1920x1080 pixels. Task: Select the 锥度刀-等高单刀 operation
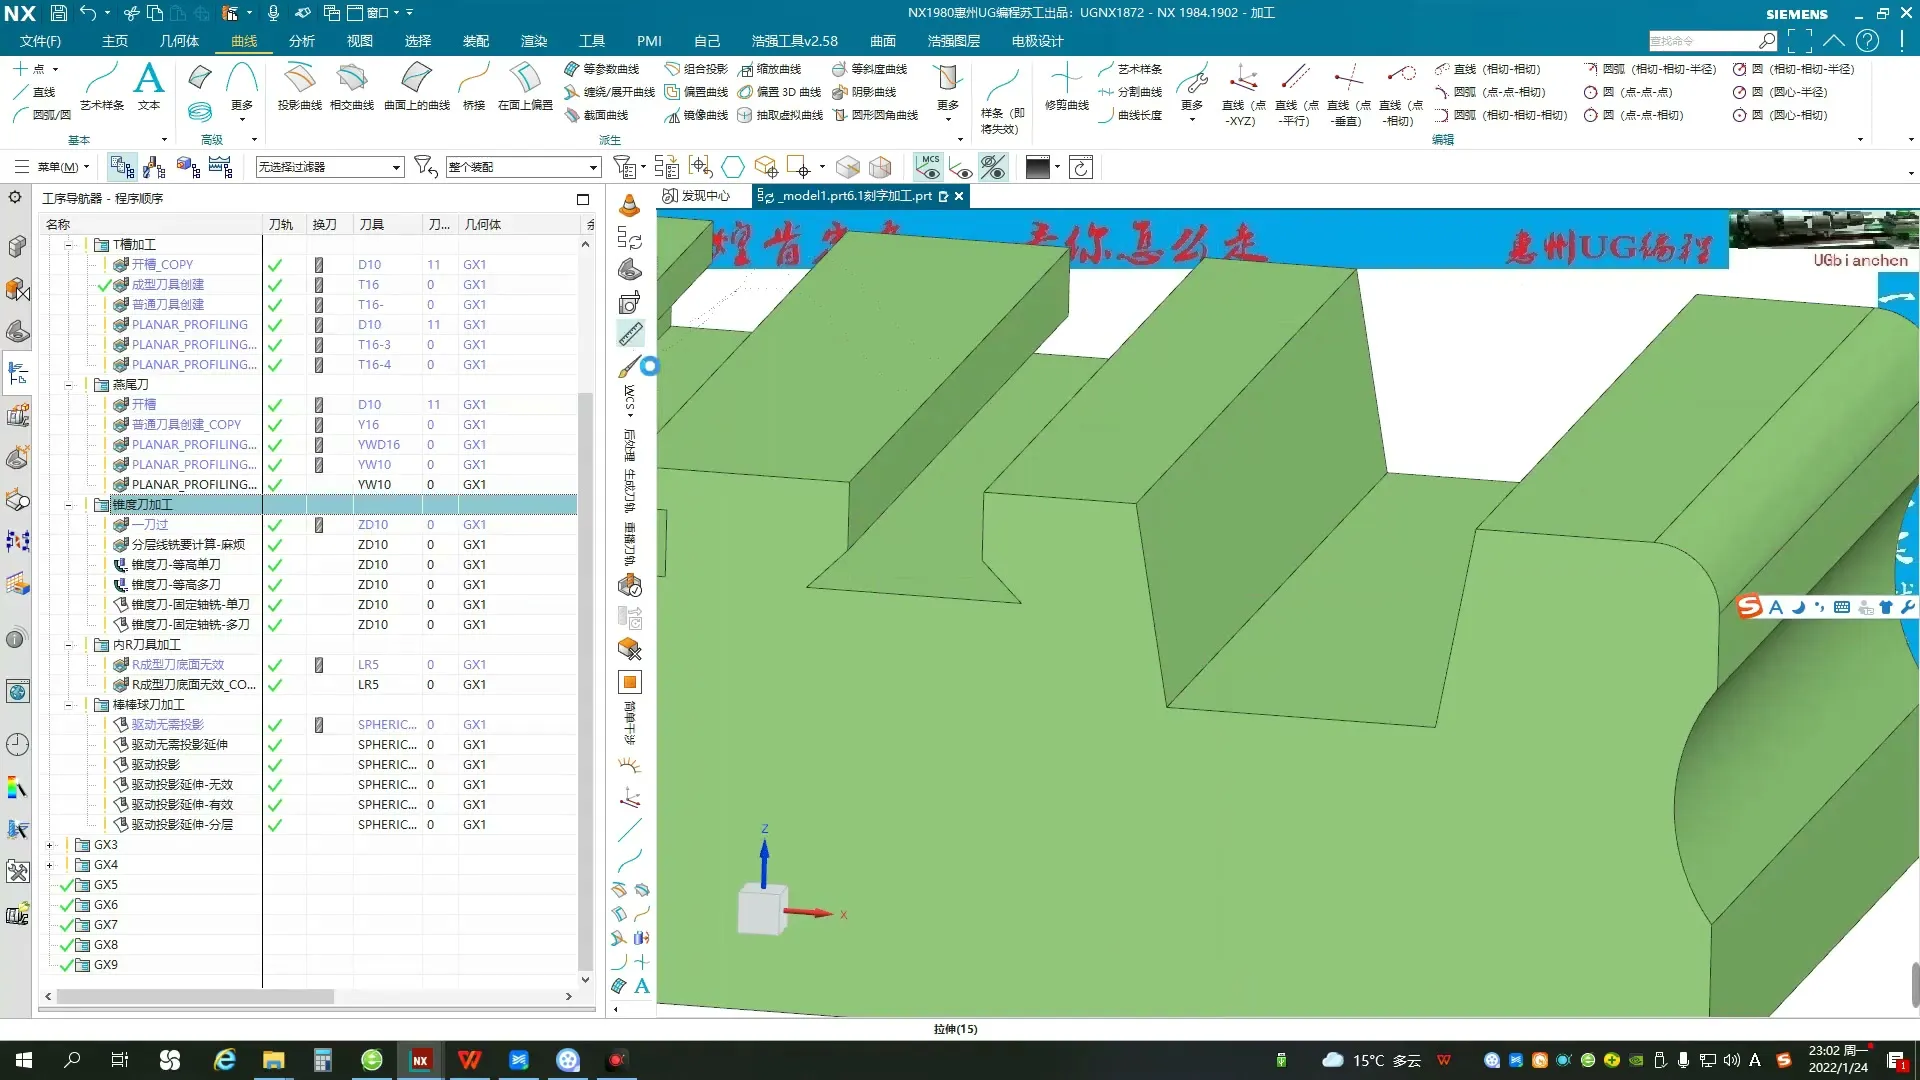(176, 565)
